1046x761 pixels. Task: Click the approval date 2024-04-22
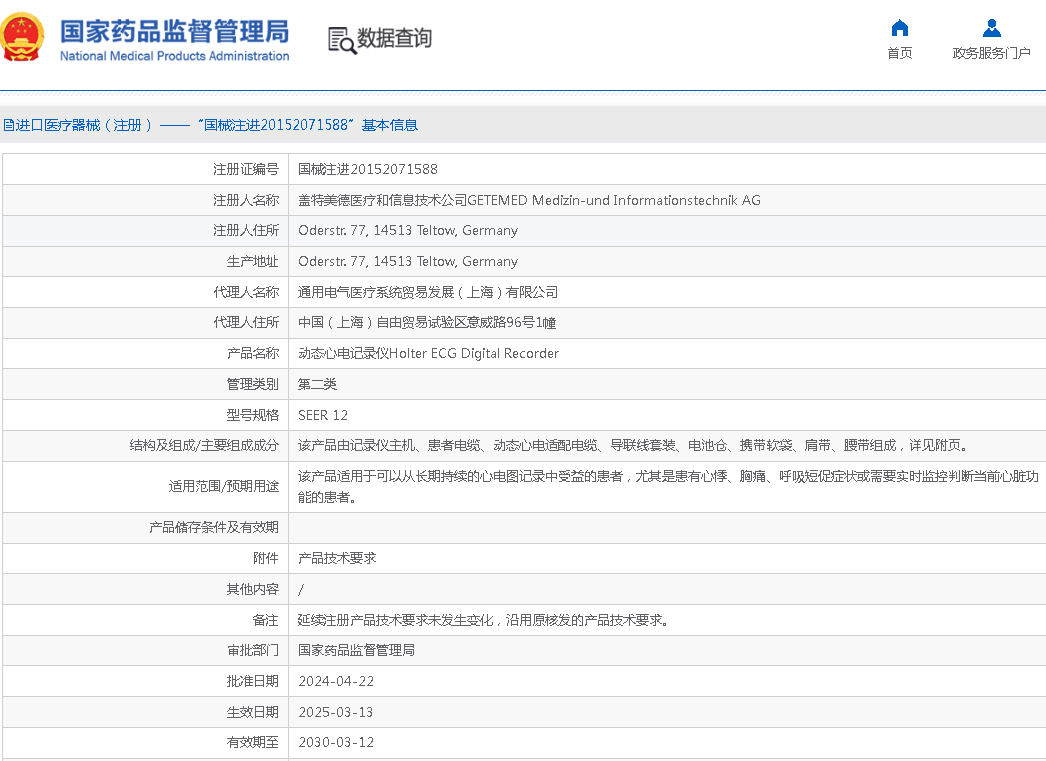(336, 681)
